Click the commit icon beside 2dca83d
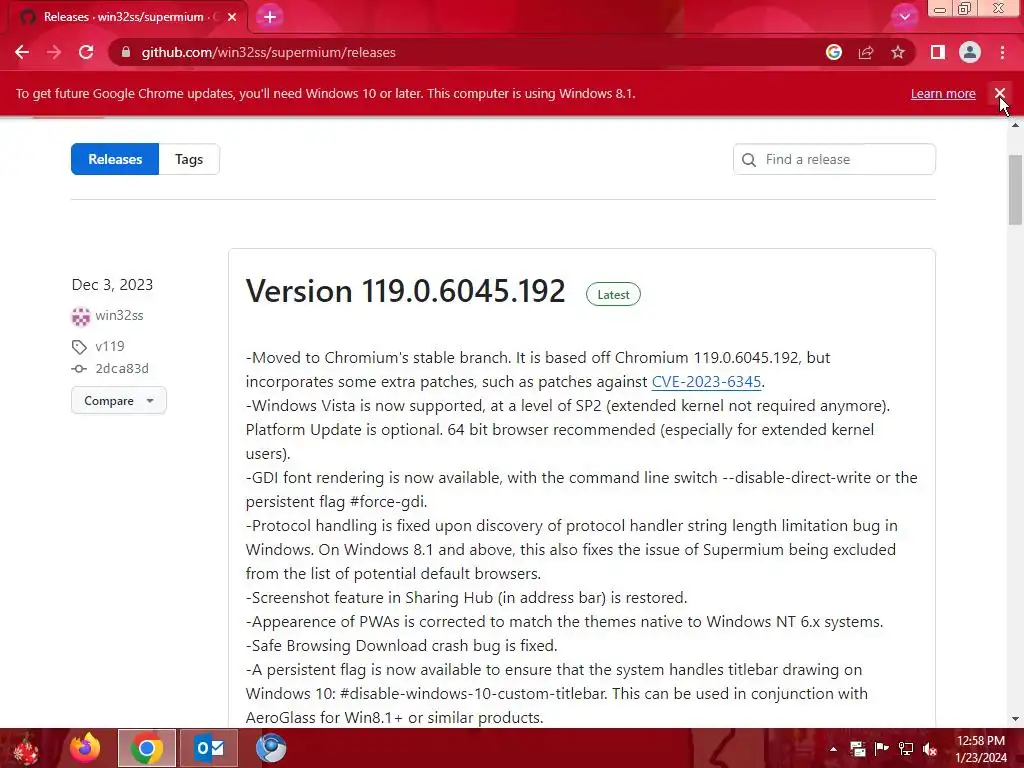Image resolution: width=1024 pixels, height=768 pixels. 79,368
